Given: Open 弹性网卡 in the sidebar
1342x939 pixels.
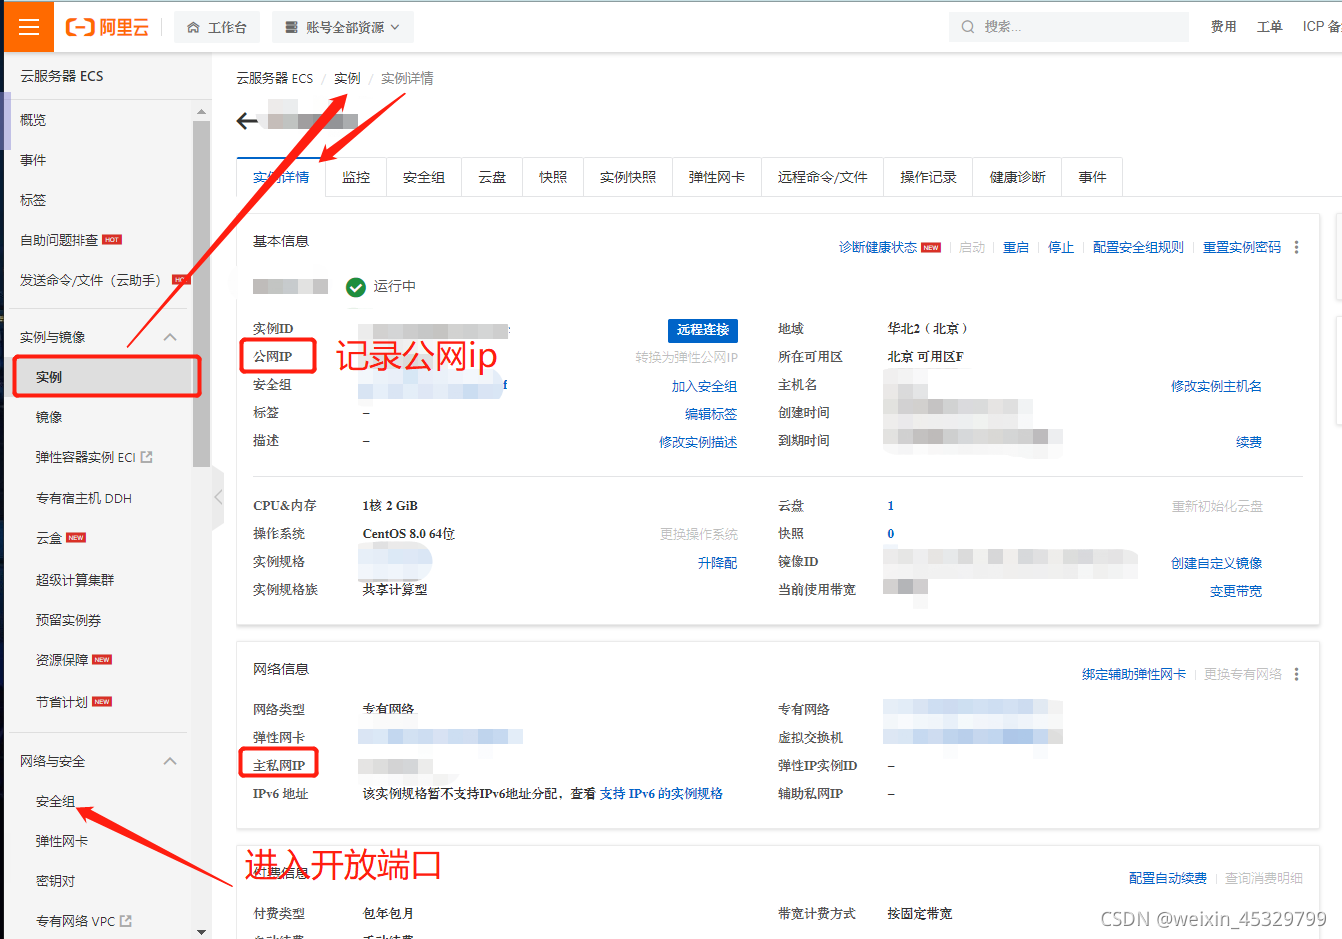Looking at the screenshot, I should click(62, 841).
